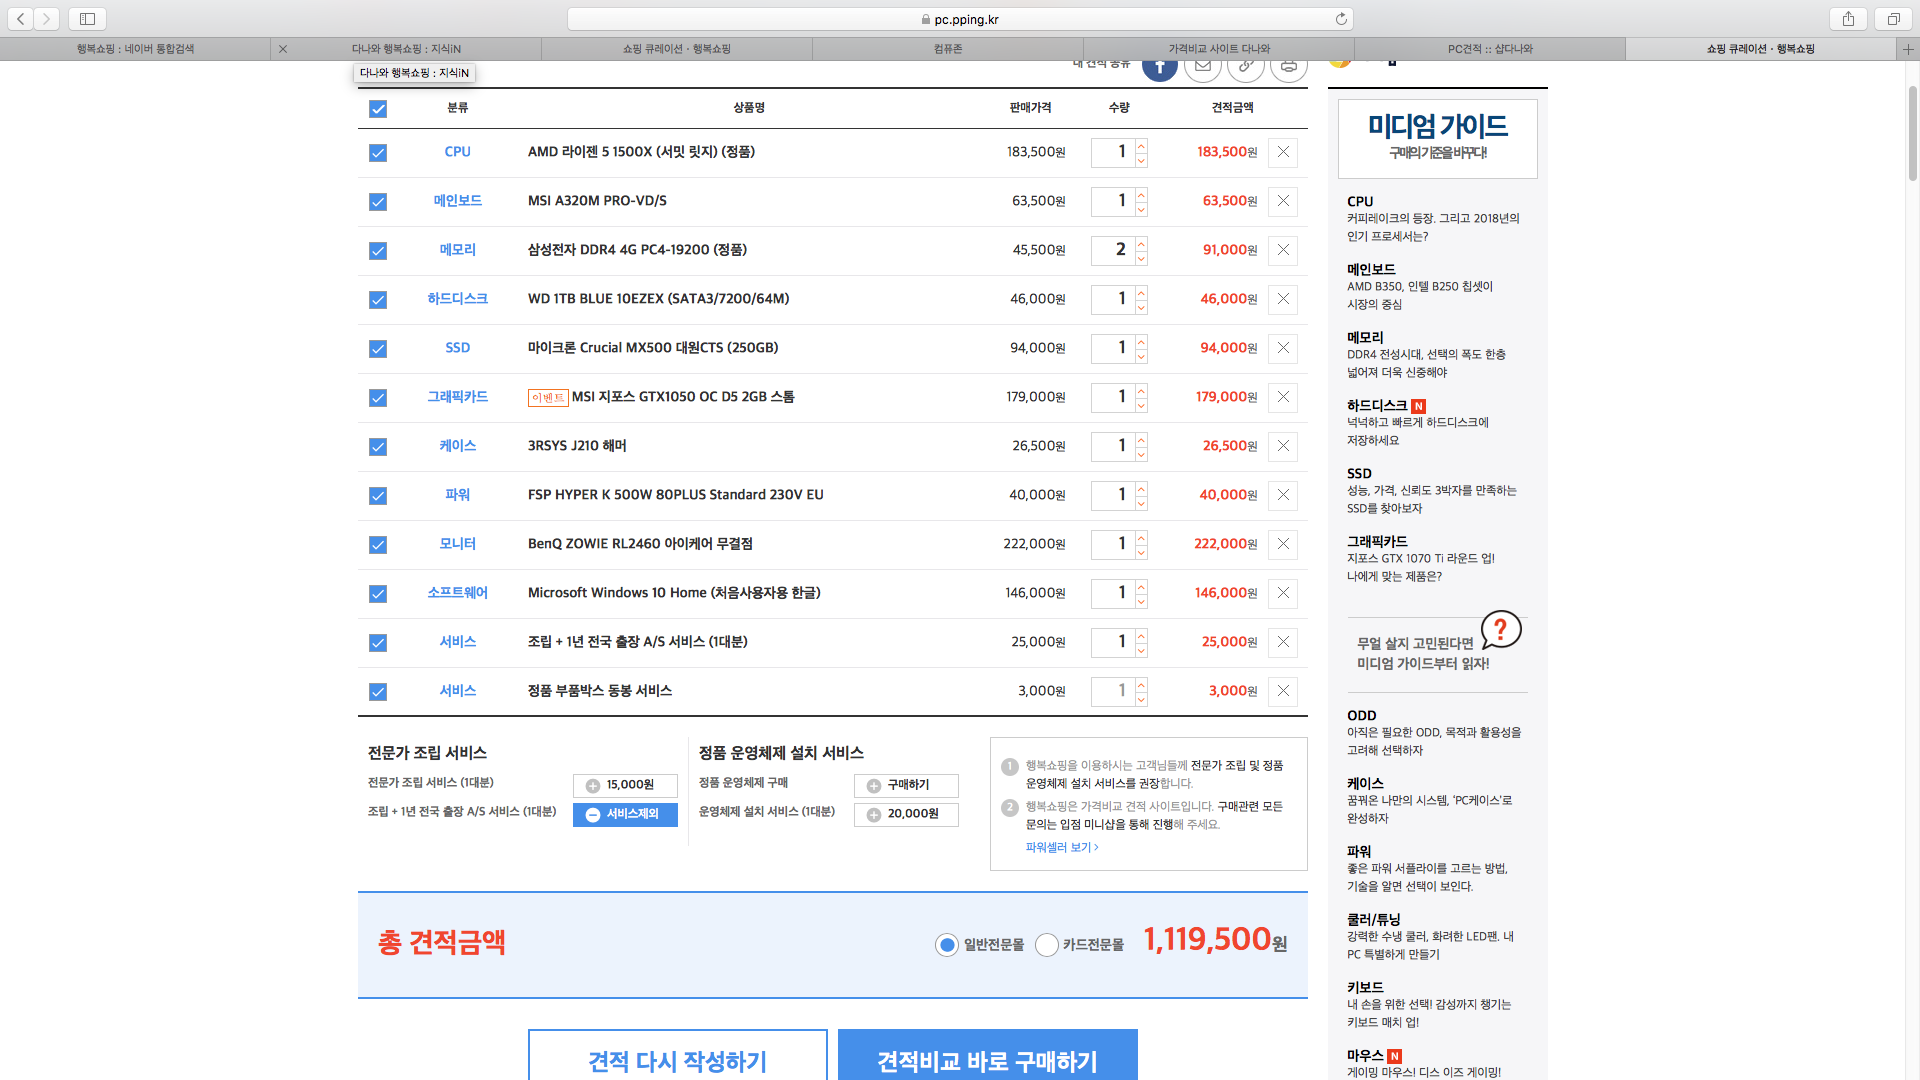Remove the FSP HYPER K 500W power row

click(1283, 495)
